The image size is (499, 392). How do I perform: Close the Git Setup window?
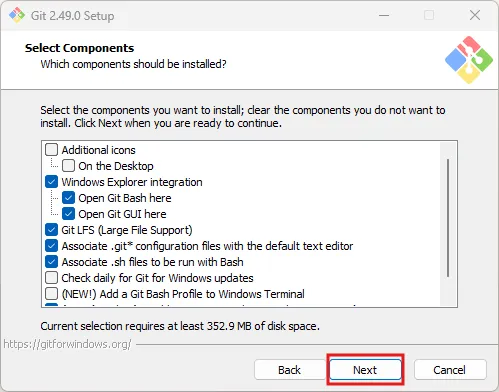(475, 15)
